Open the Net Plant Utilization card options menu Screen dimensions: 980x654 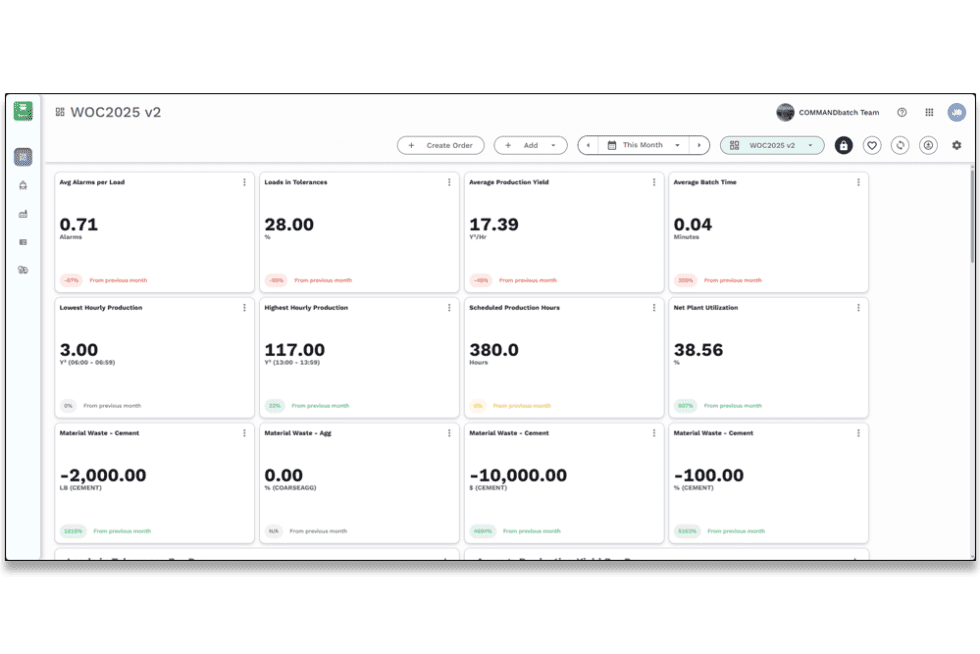(x=858, y=308)
